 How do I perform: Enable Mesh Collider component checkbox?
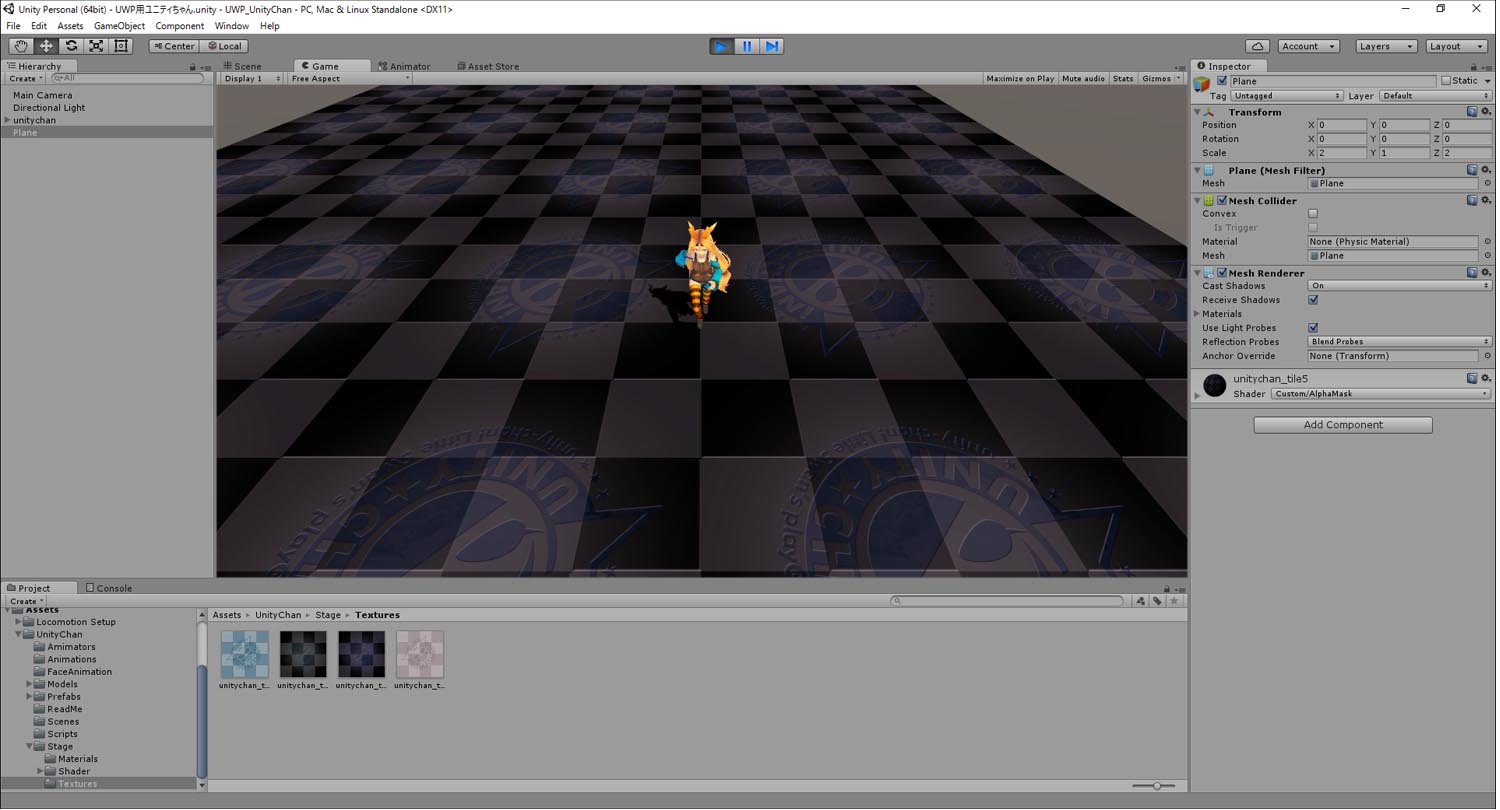[1222, 201]
